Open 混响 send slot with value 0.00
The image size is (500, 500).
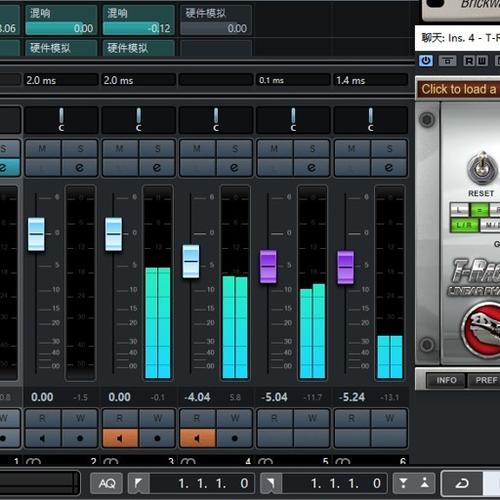coord(61,20)
